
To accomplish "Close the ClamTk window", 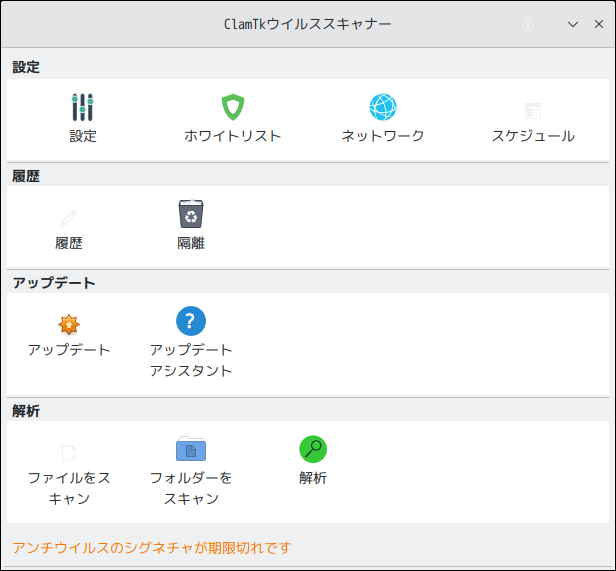I will pyautogui.click(x=599, y=24).
